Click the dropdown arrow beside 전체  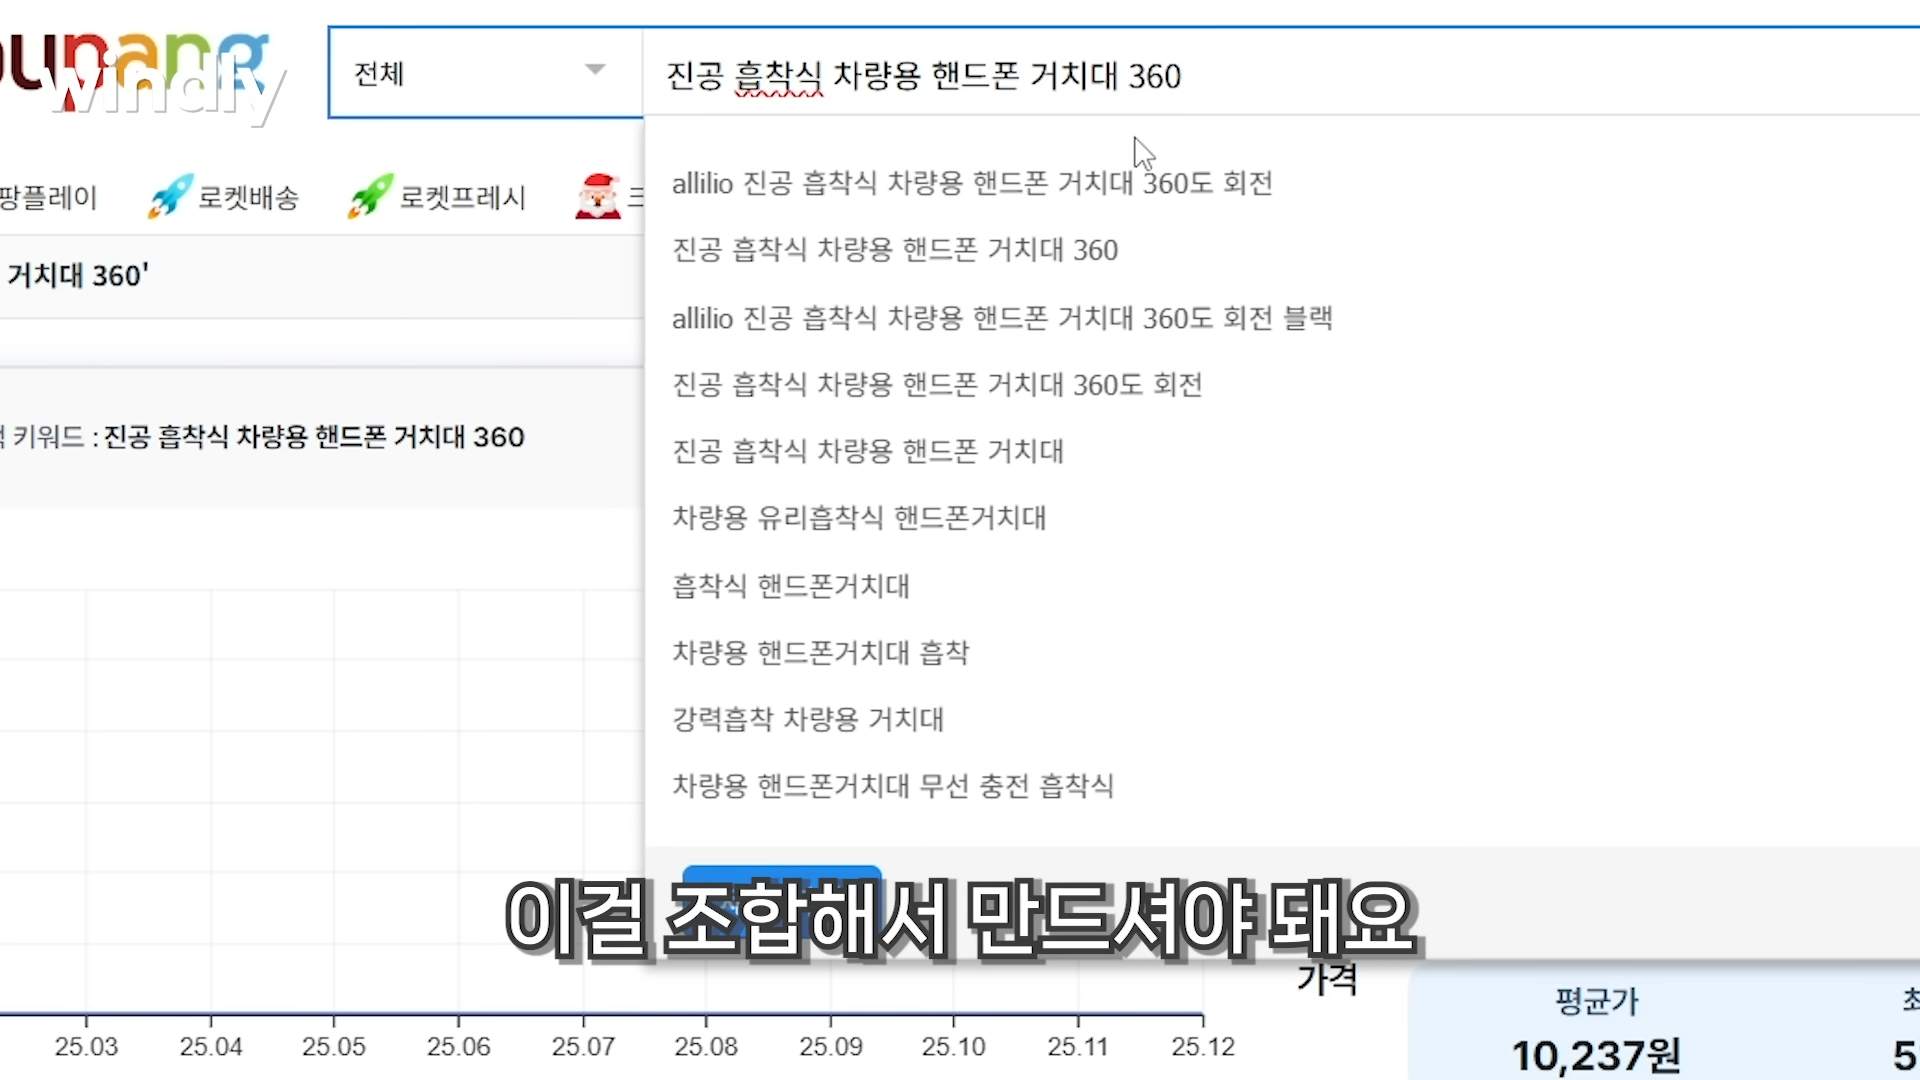pyautogui.click(x=595, y=70)
